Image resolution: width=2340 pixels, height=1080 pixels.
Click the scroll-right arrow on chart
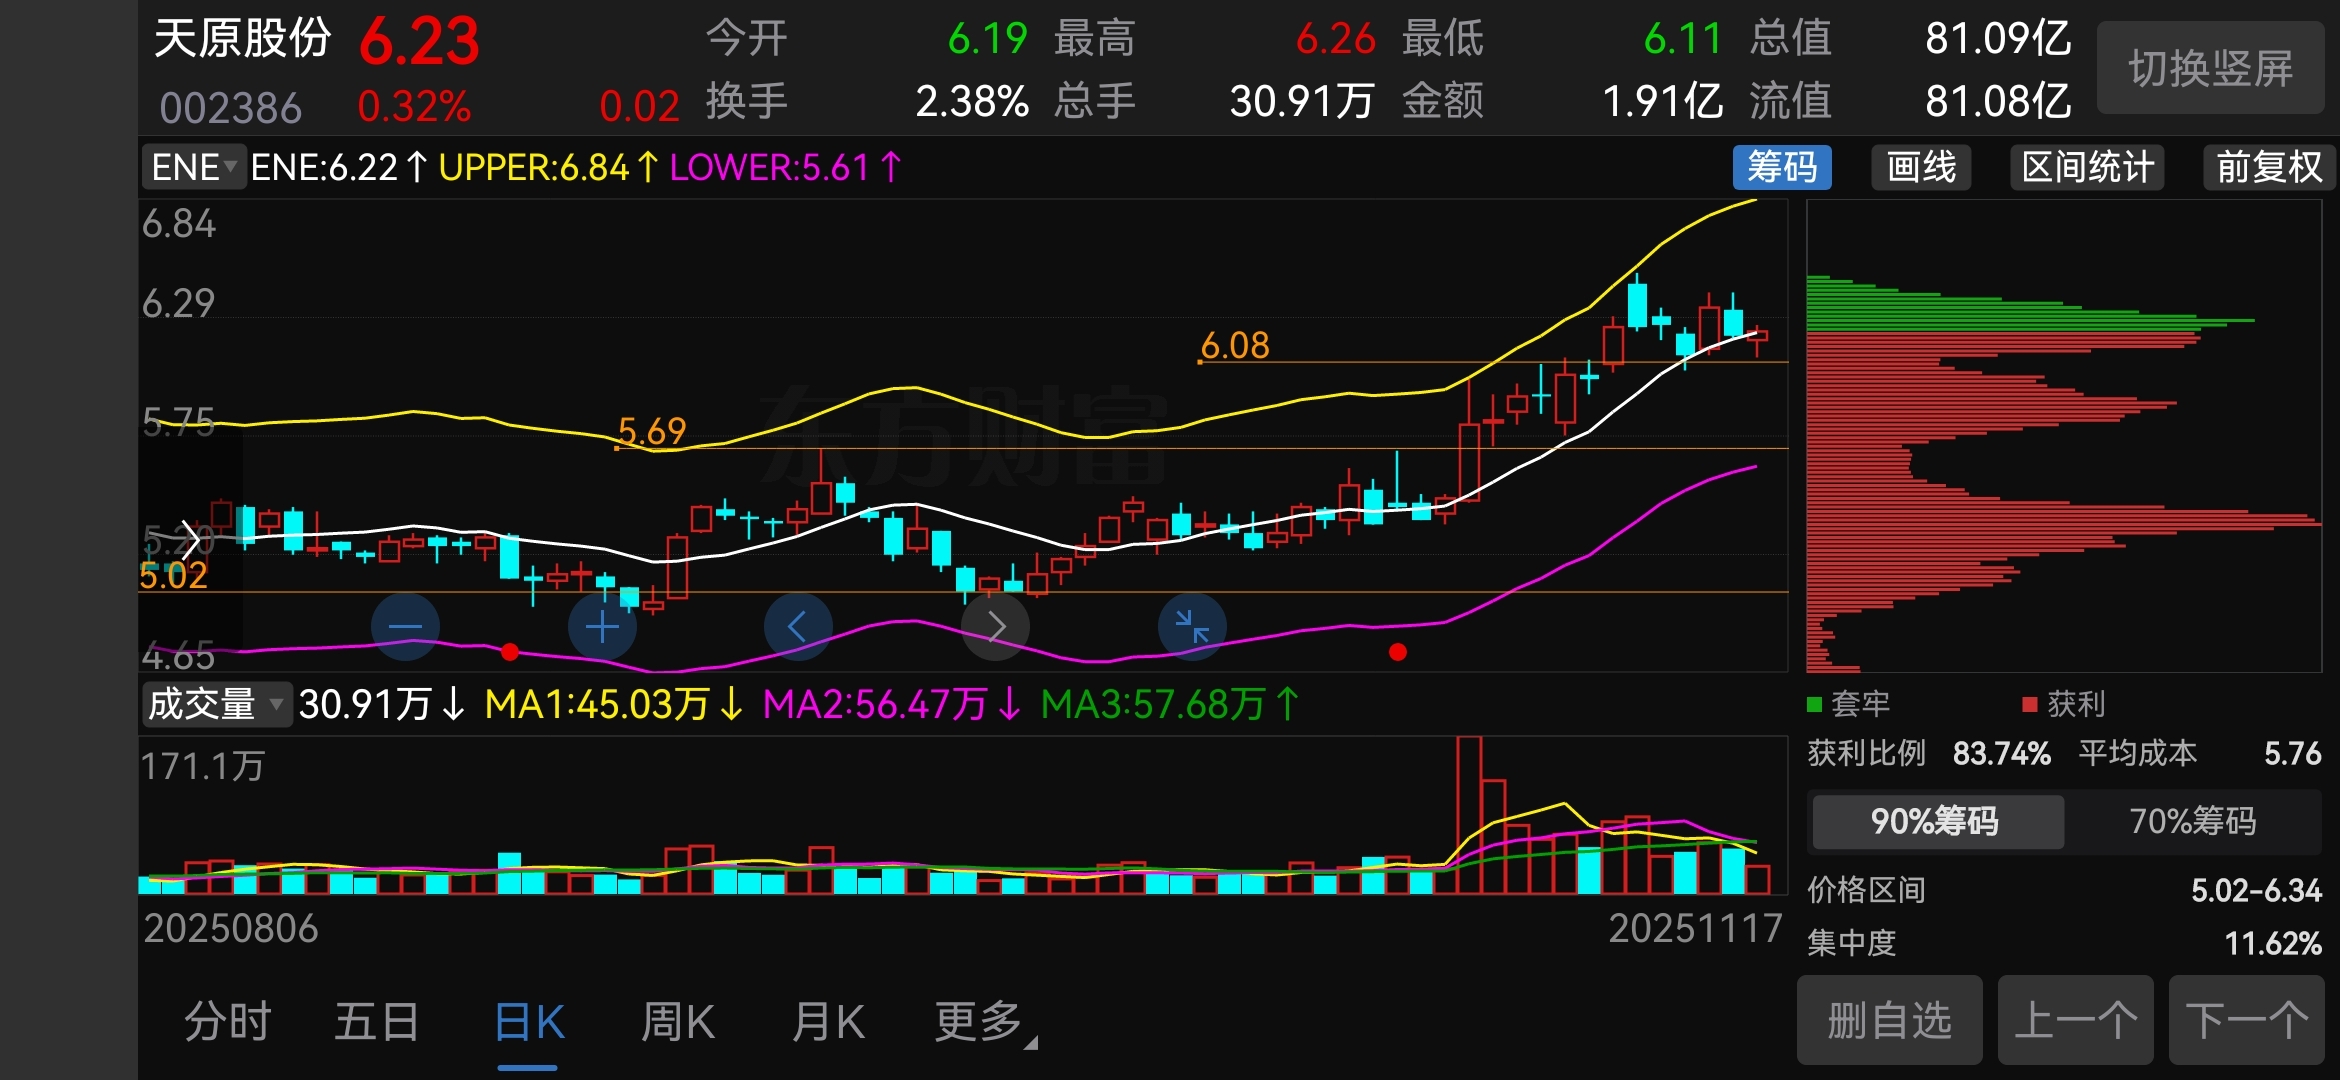(x=995, y=627)
